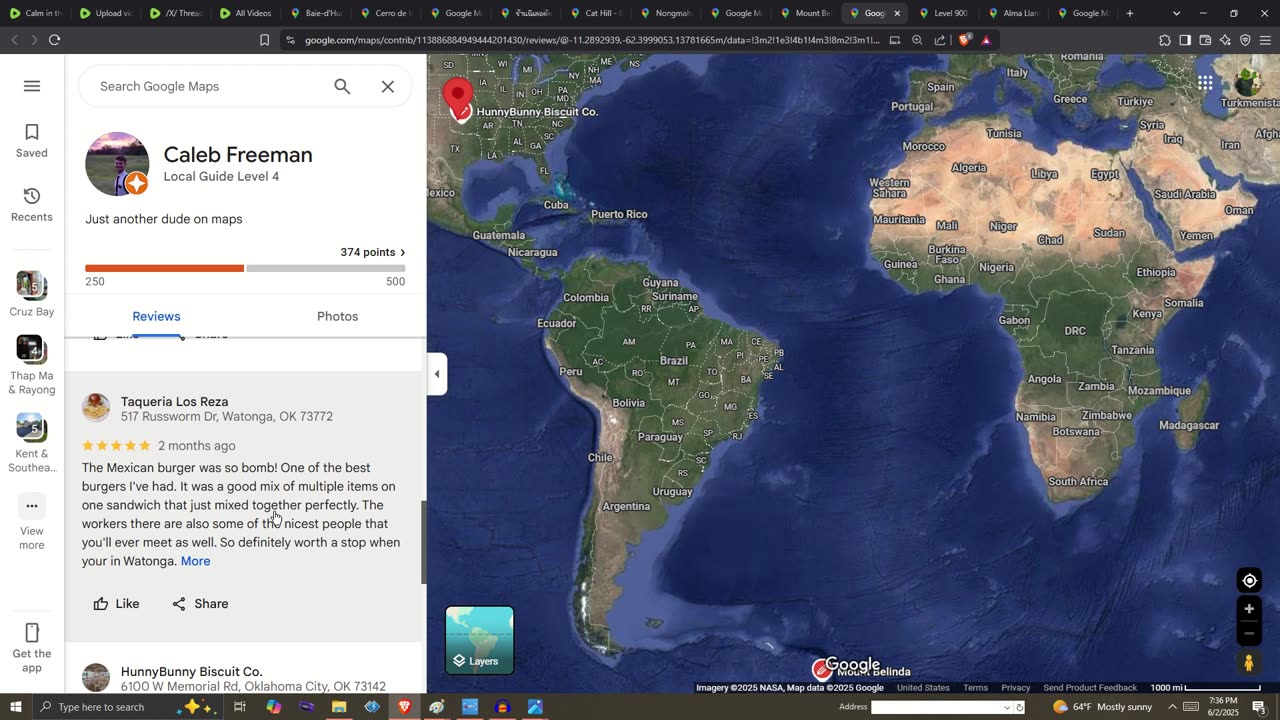Open Recents in sidebar
1280x720 pixels.
pyautogui.click(x=32, y=205)
